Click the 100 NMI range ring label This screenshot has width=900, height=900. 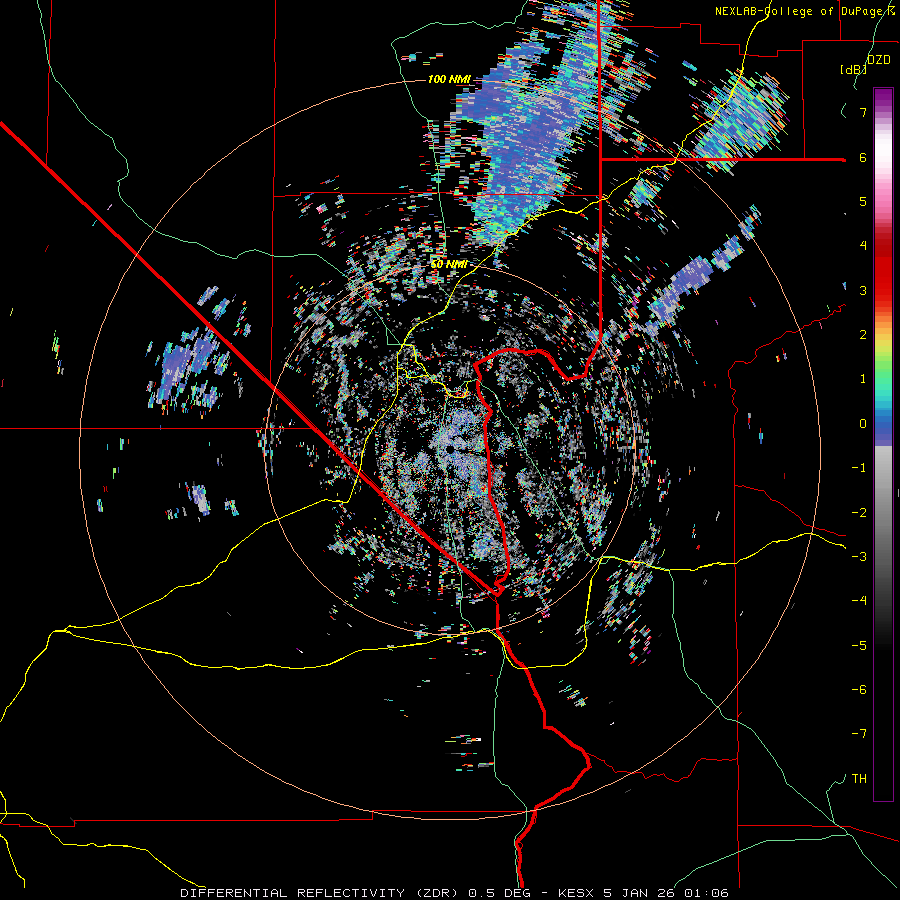click(x=449, y=79)
